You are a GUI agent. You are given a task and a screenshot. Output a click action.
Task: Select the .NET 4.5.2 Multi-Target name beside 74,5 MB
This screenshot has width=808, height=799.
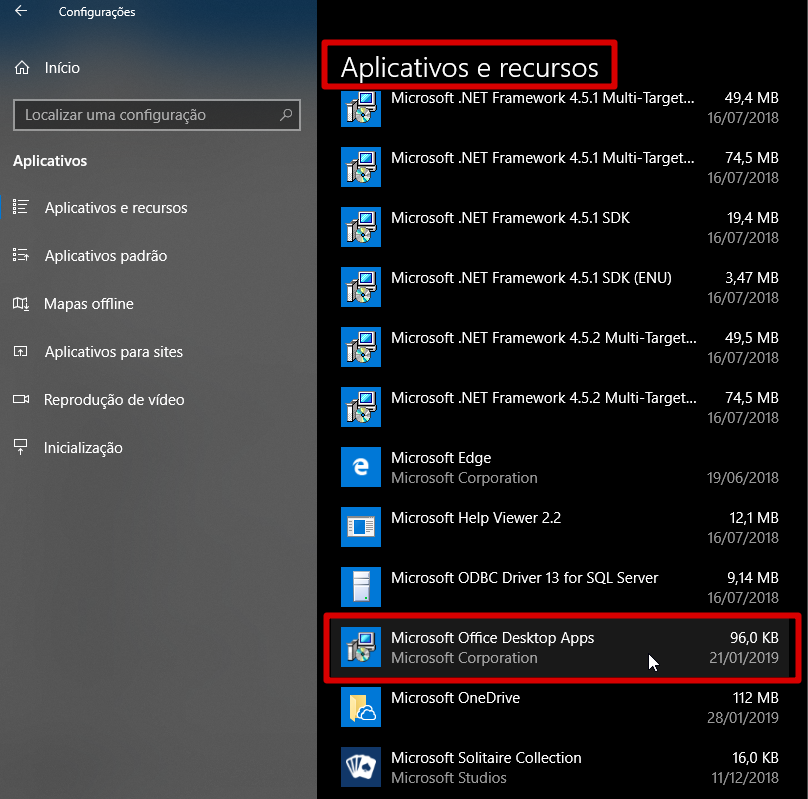click(x=544, y=398)
